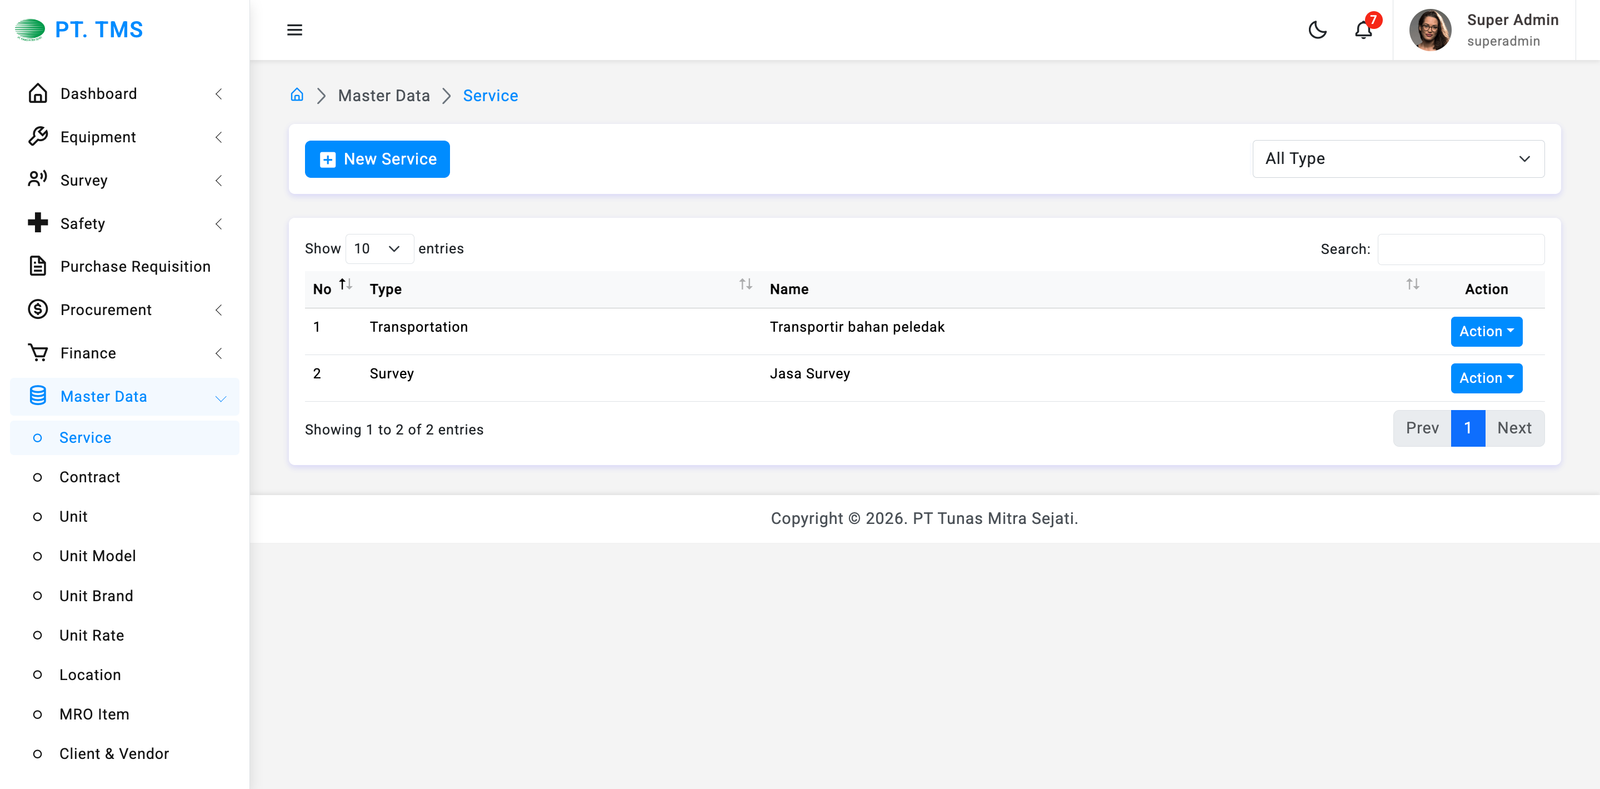The width and height of the screenshot is (1600, 789).
Task: Click the Equipment wrench icon
Action: coord(38,137)
